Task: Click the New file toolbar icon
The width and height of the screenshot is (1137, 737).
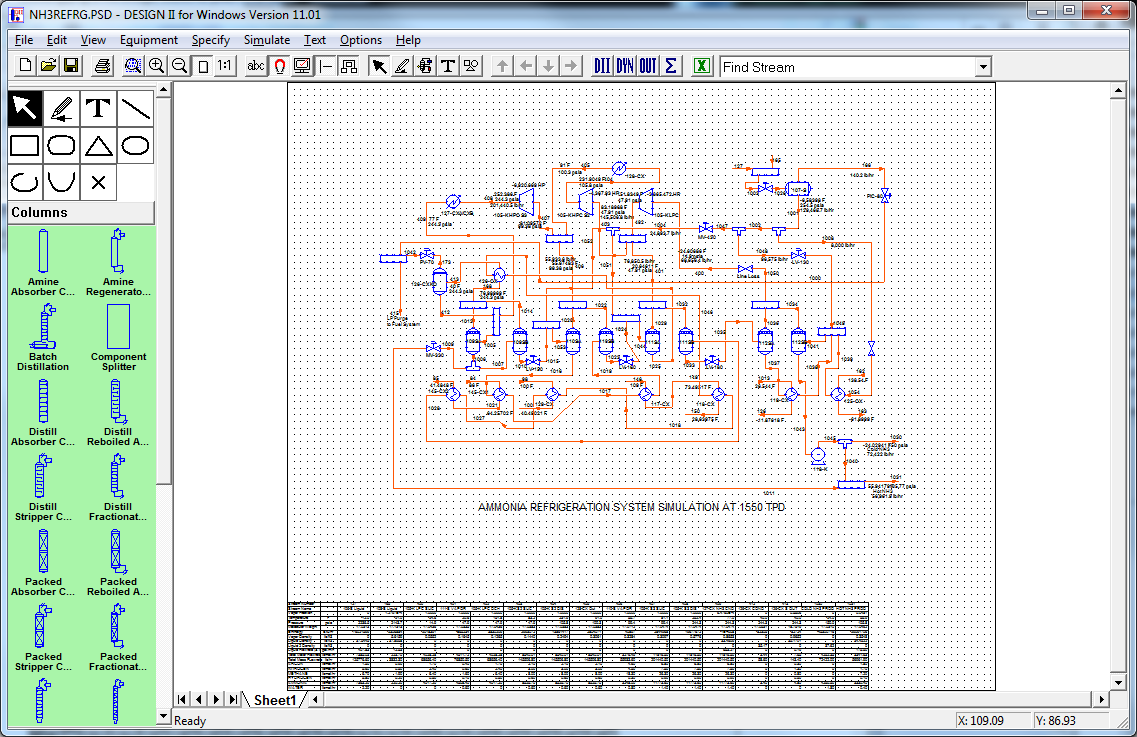Action: point(25,66)
